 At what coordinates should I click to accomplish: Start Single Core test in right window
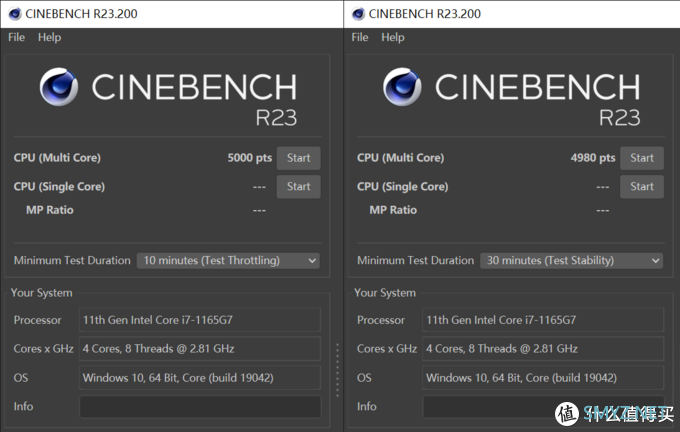coord(642,187)
